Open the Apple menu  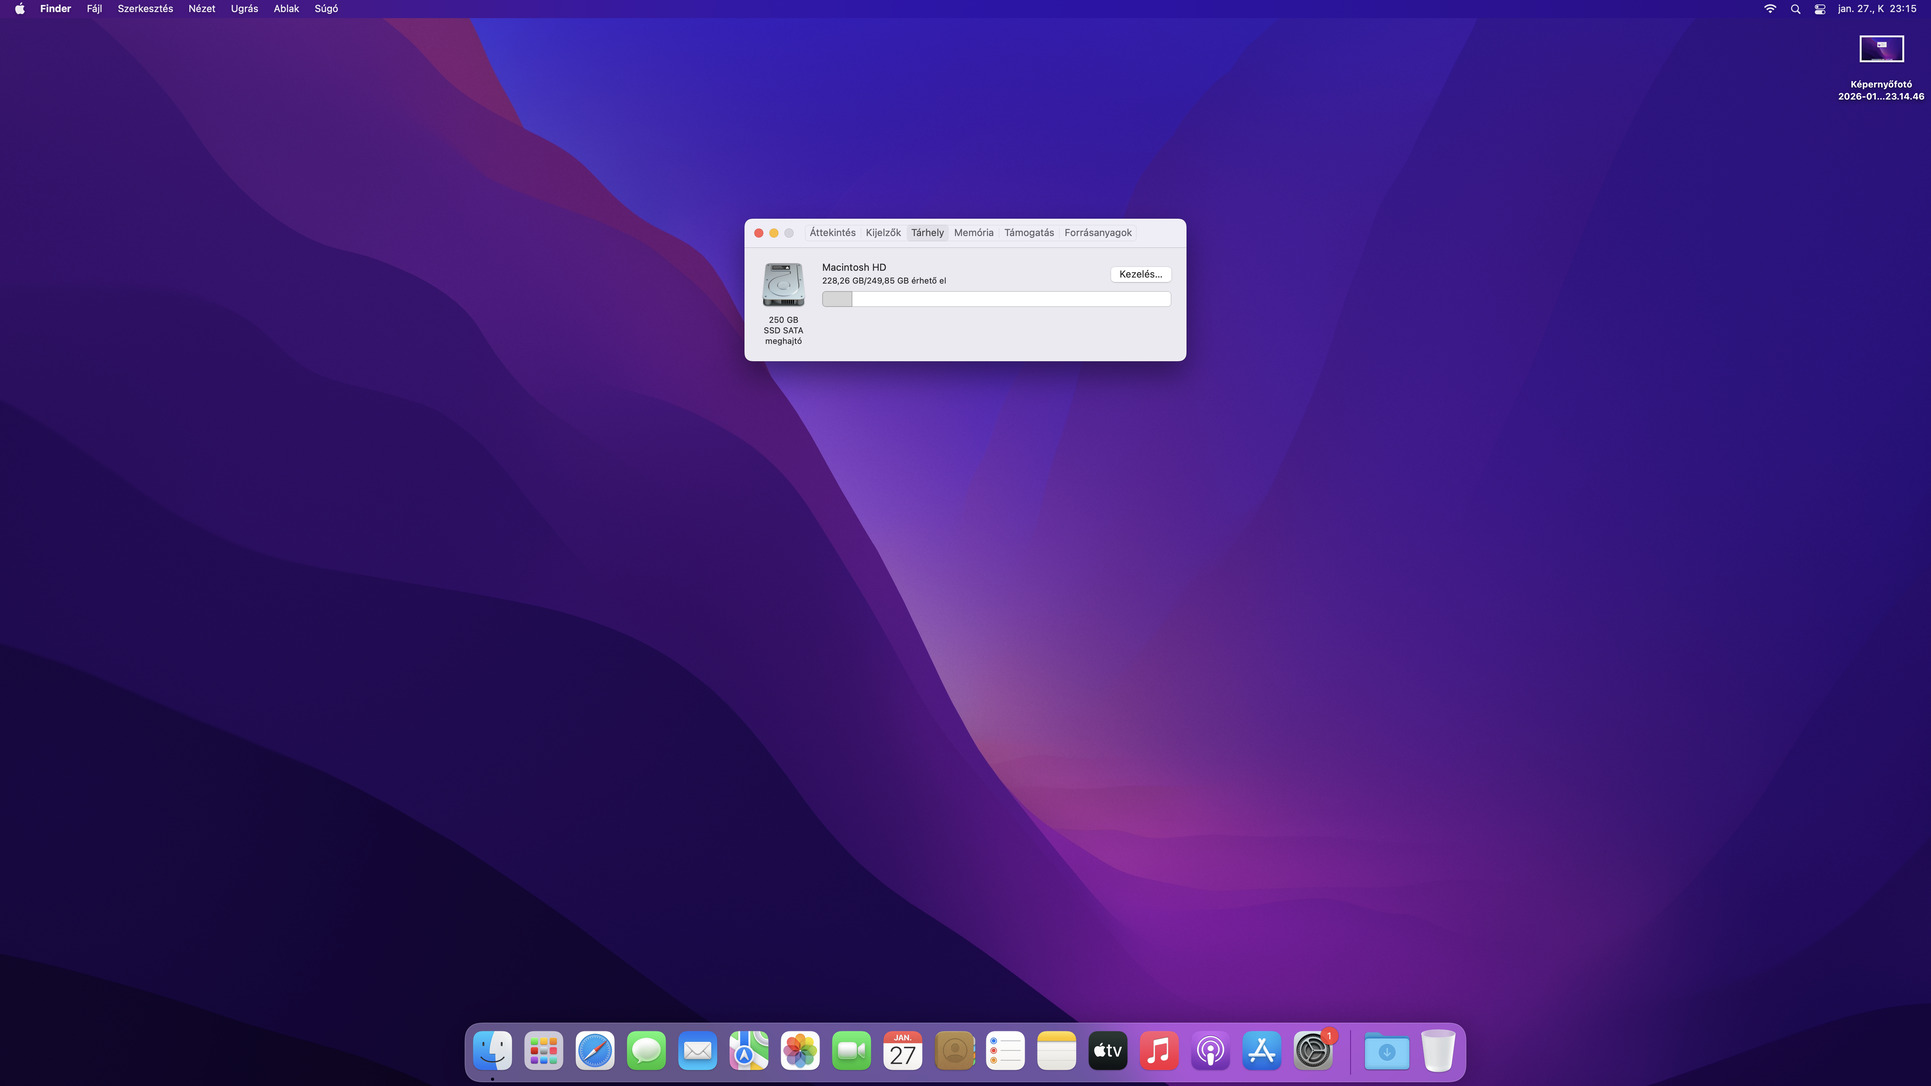(x=19, y=9)
